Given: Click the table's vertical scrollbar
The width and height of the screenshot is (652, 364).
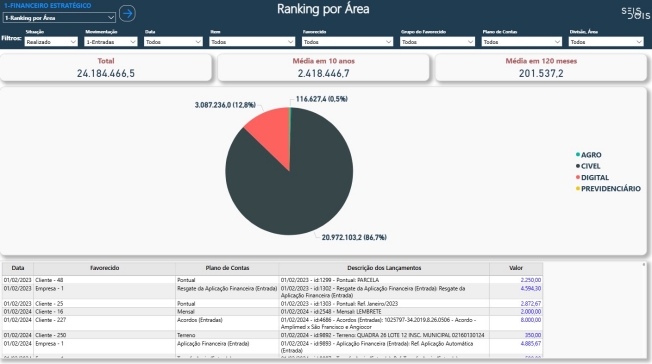Looking at the screenshot, I should 644,309.
